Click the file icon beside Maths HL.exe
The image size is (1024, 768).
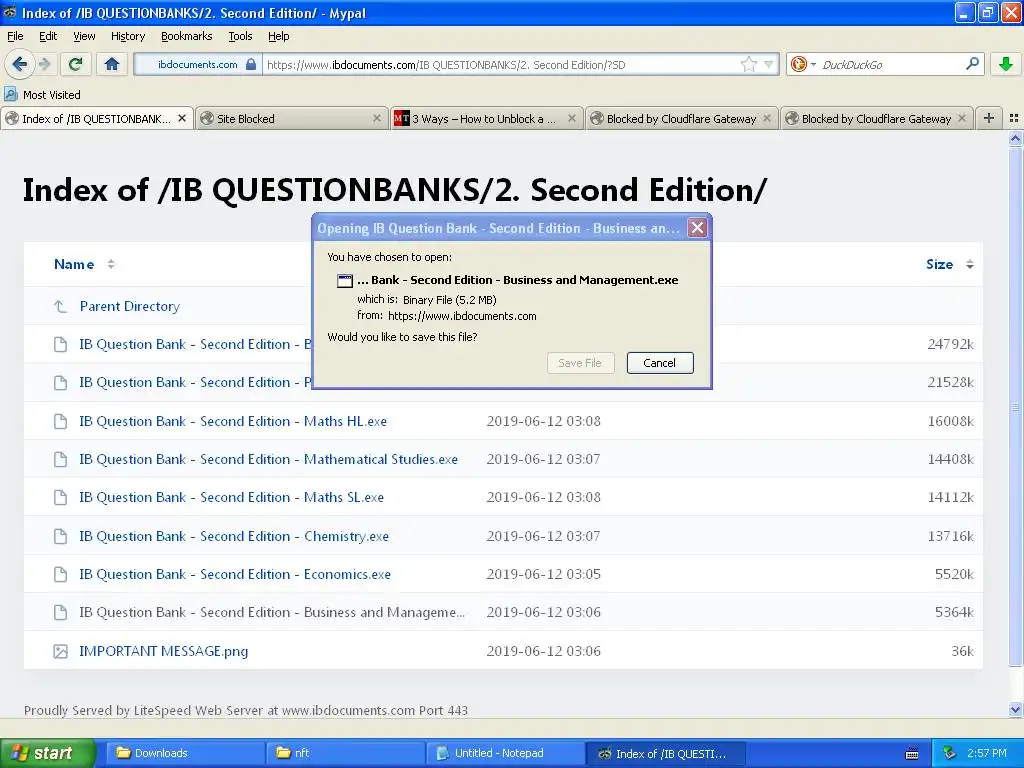60,421
